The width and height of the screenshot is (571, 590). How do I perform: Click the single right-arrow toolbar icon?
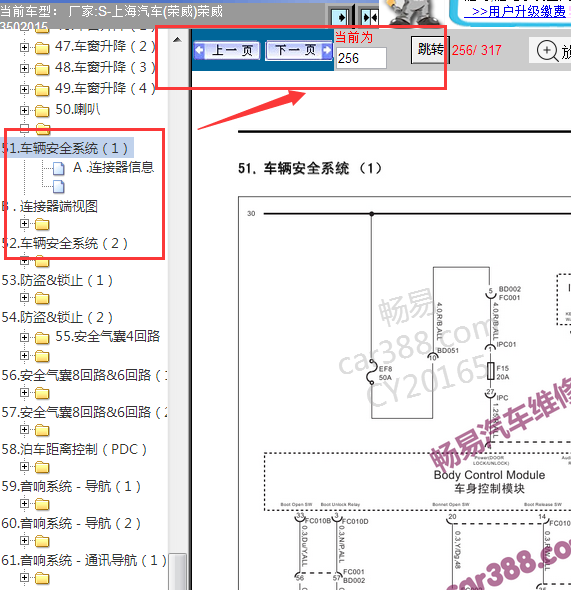coord(340,17)
